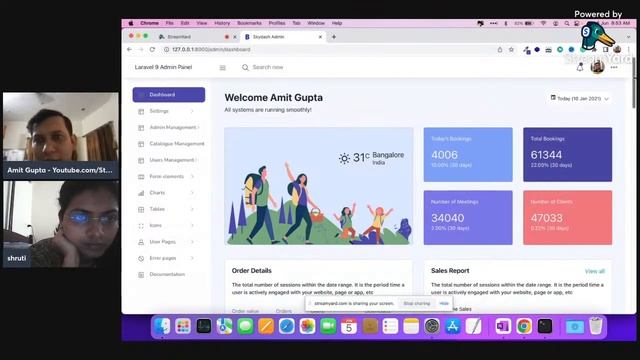This screenshot has width=640, height=360.
Task: Expand the Charts chevron
Action: (192, 193)
